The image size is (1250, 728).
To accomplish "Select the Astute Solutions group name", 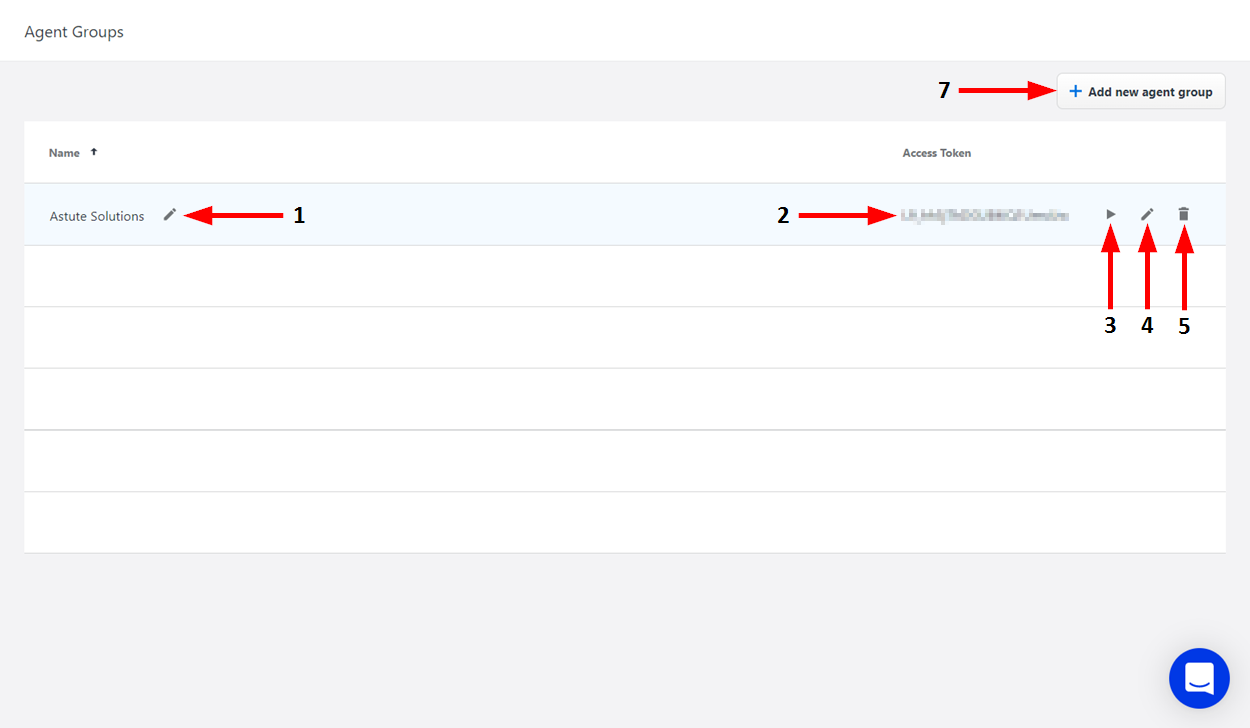I will pyautogui.click(x=97, y=216).
